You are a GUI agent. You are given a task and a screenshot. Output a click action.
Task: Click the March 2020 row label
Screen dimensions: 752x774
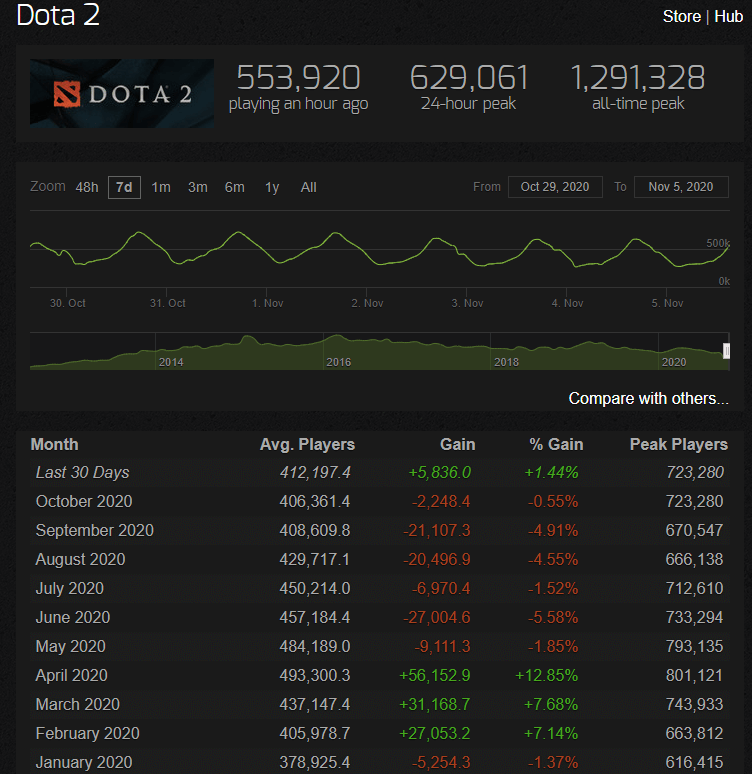[78, 704]
